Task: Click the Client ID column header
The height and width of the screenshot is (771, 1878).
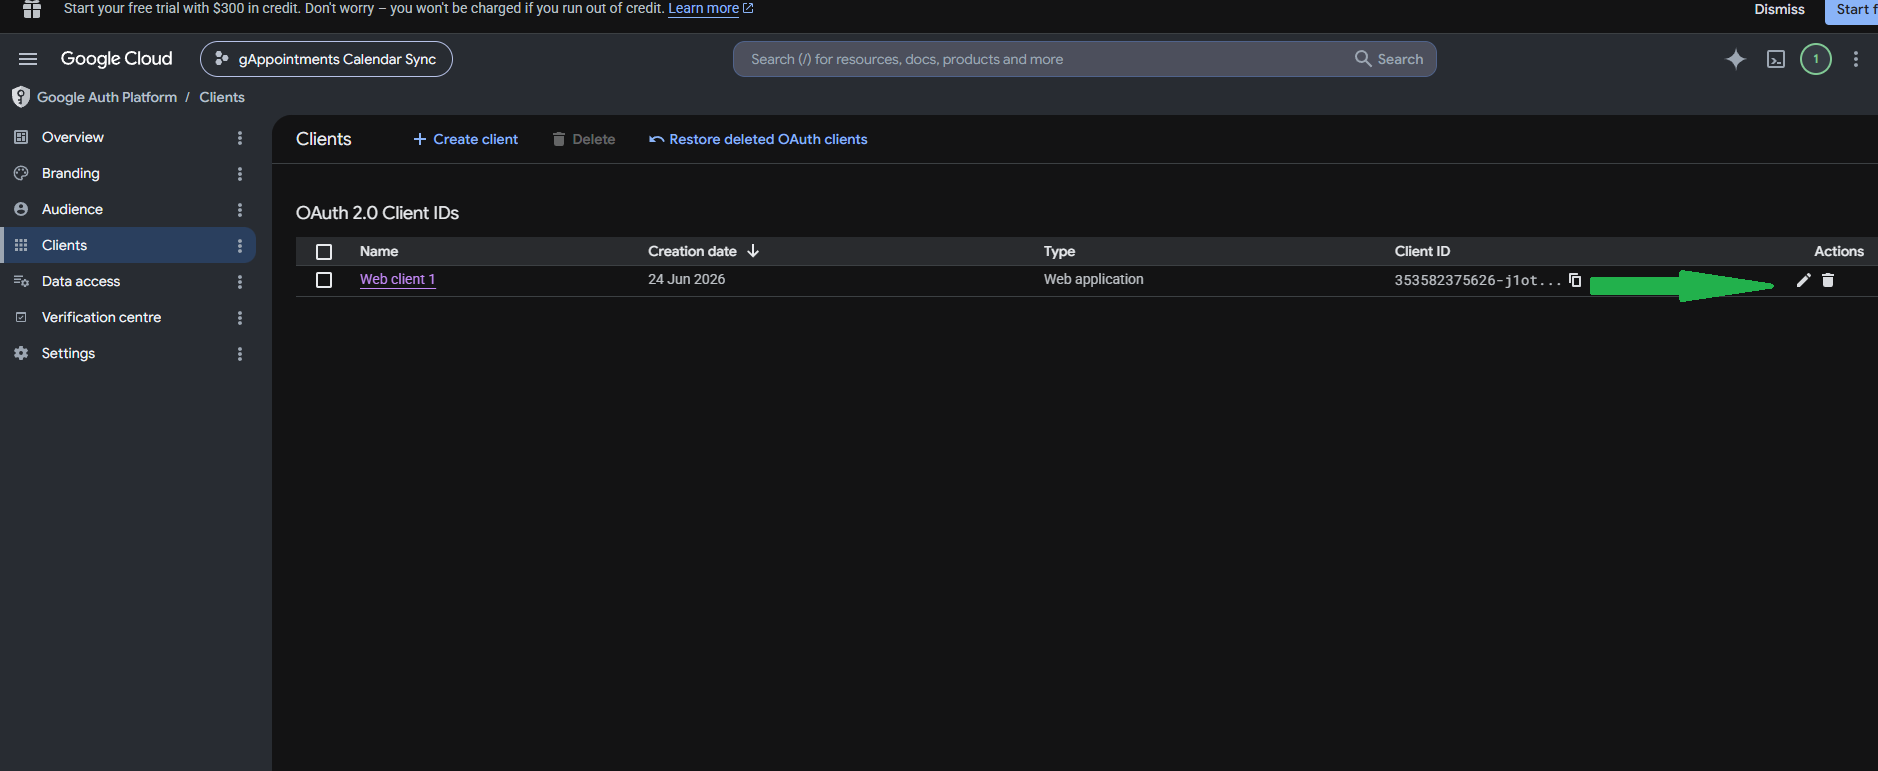Action: click(x=1422, y=251)
